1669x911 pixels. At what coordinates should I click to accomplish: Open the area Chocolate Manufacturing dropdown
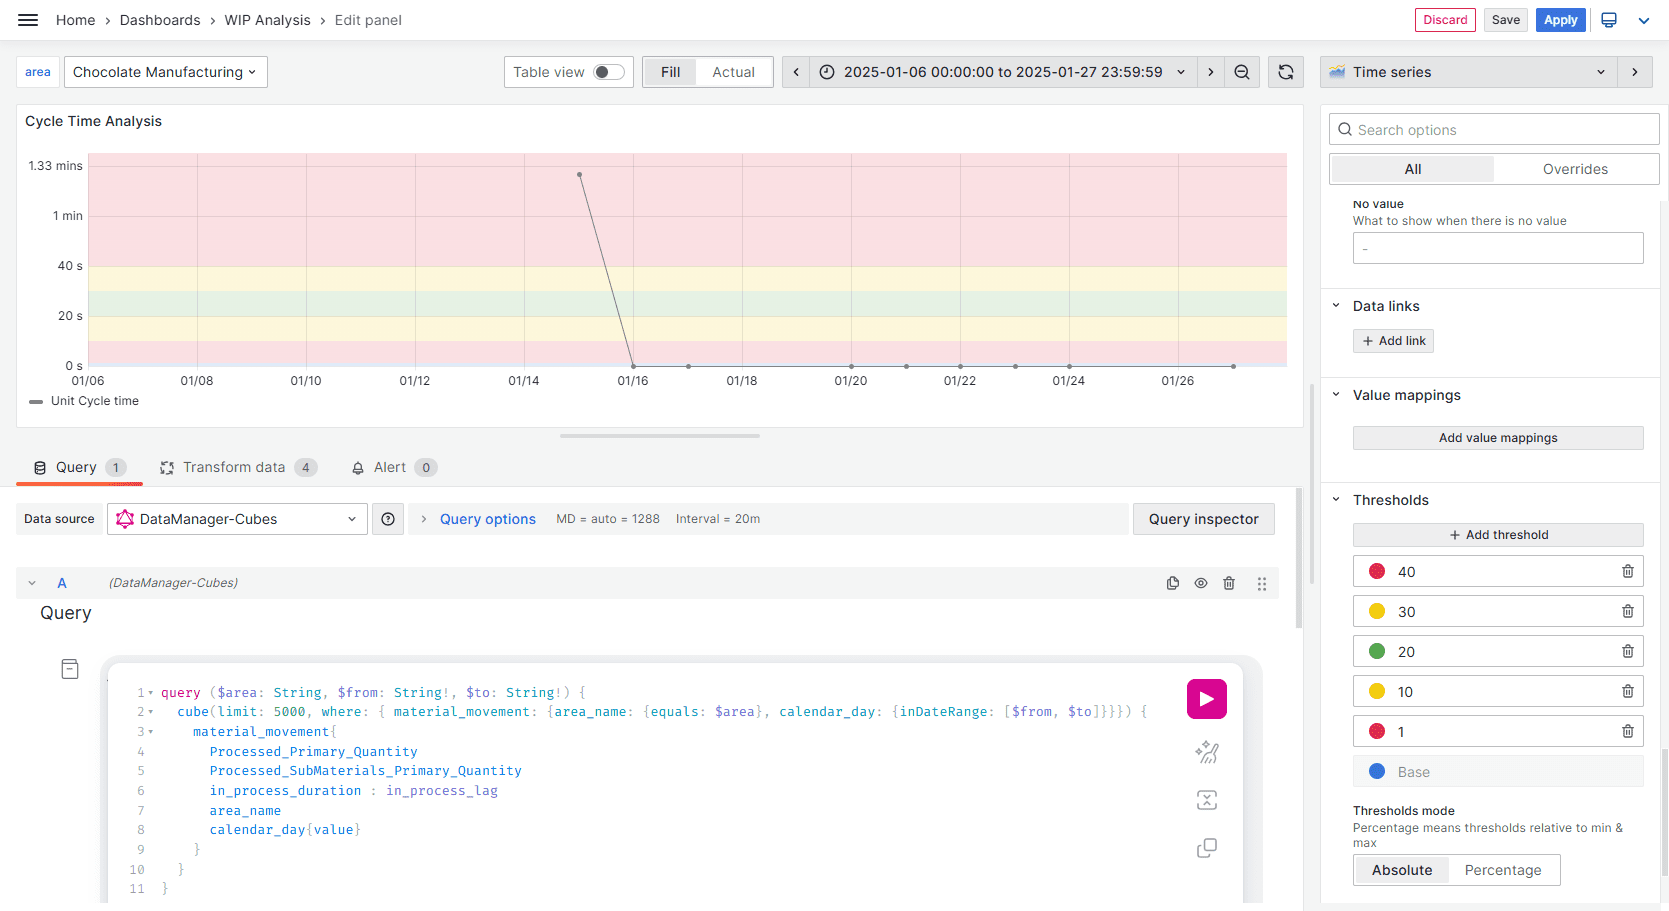[165, 72]
